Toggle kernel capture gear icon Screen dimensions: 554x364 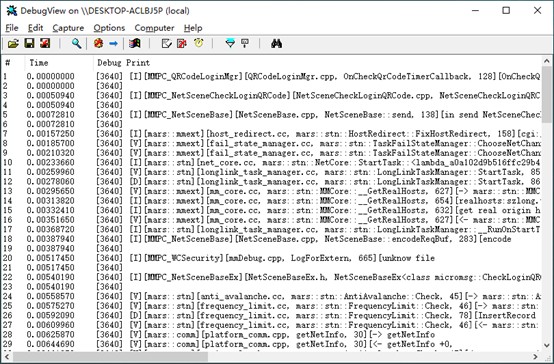coord(98,43)
